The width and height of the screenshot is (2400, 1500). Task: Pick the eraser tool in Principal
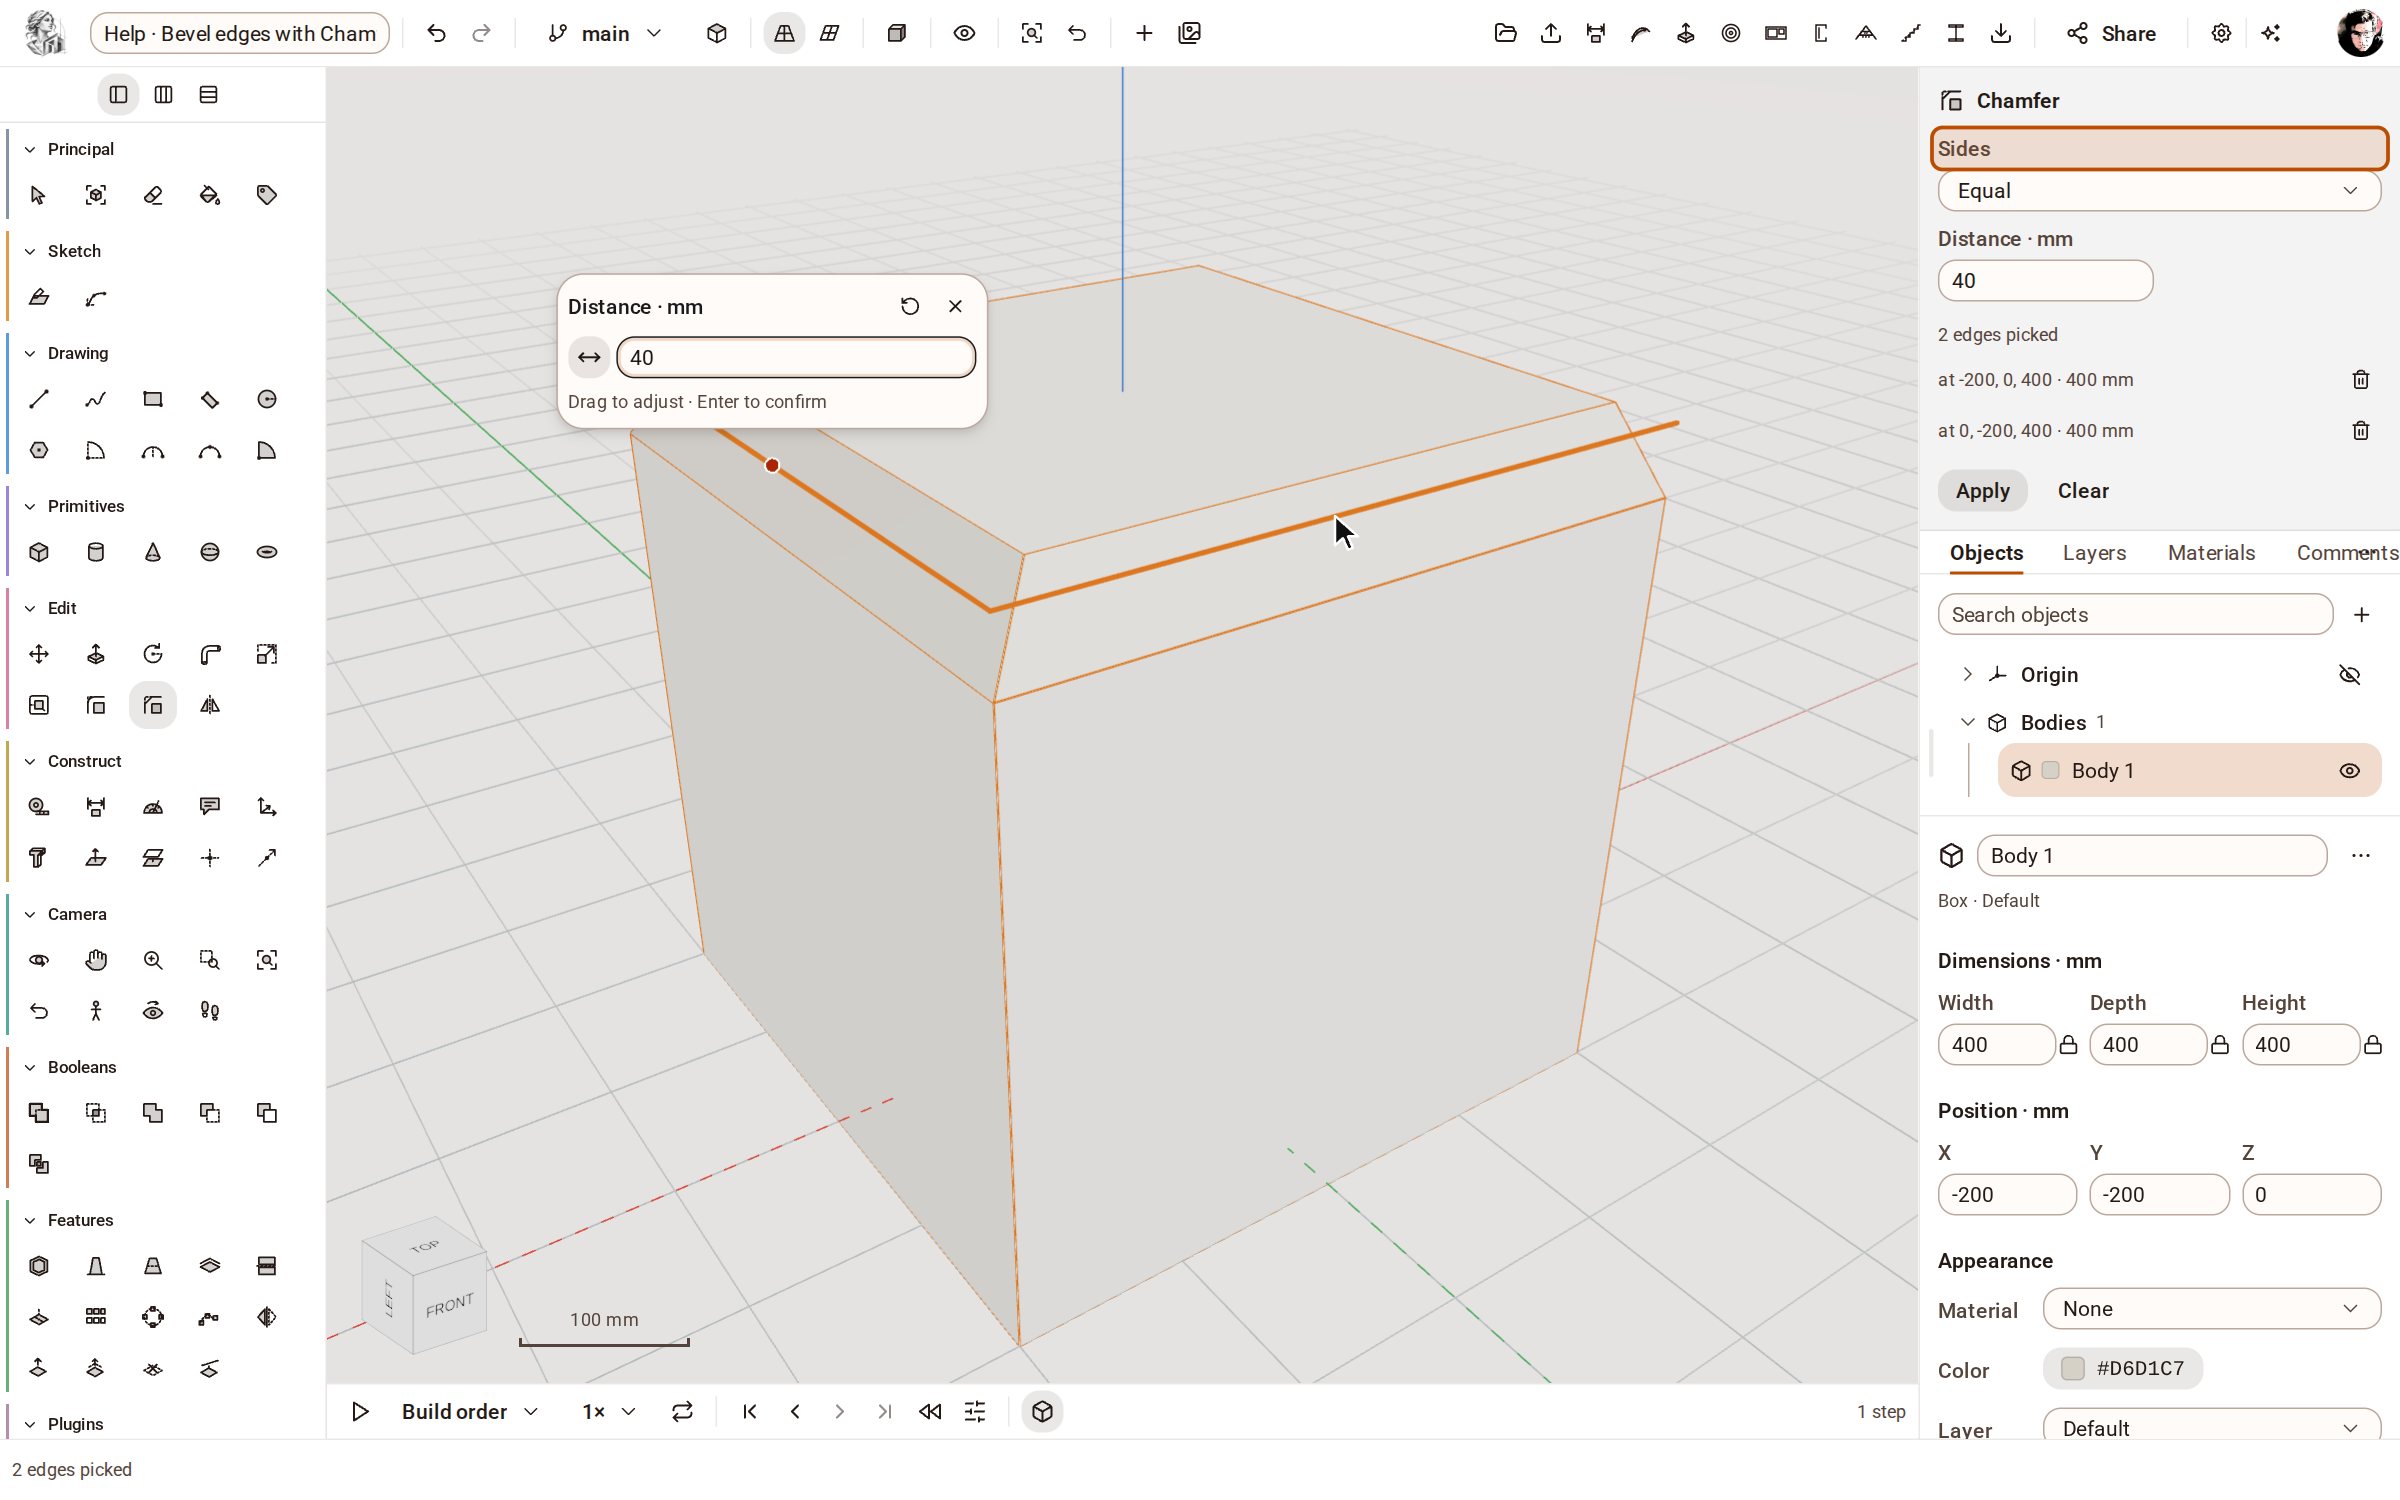(x=153, y=196)
